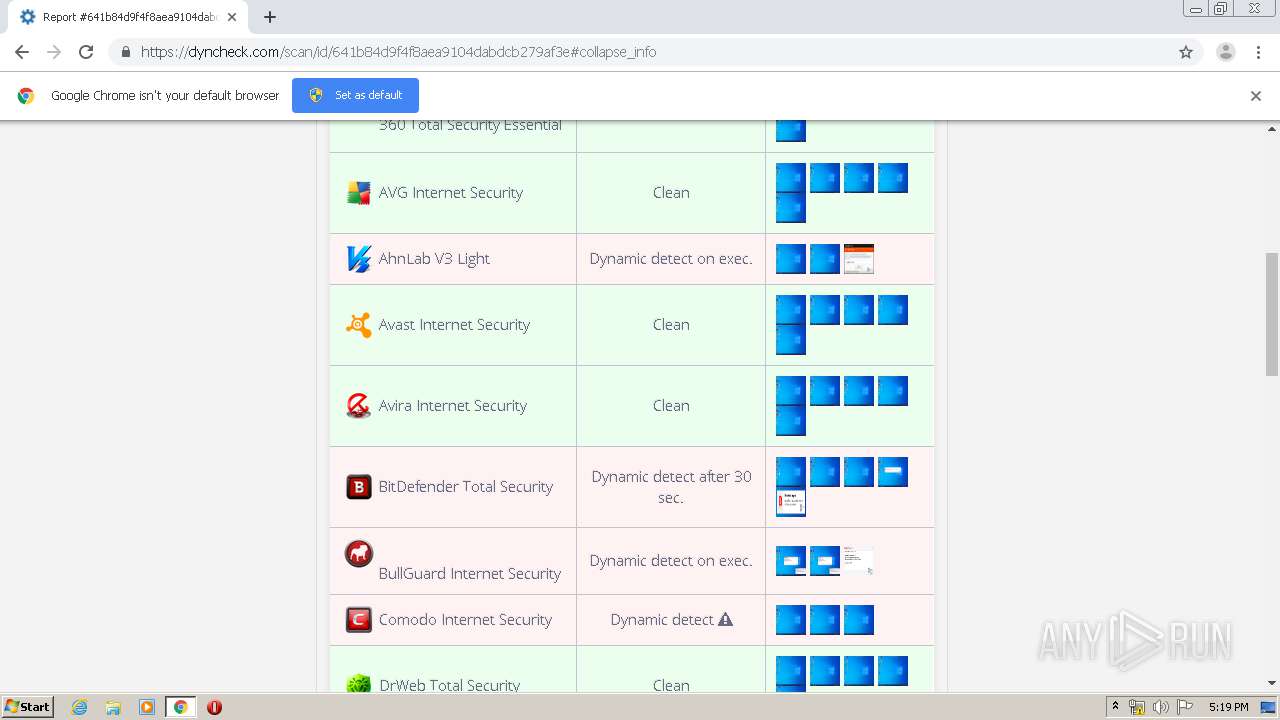Click the Avira Internet Security logo icon
The width and height of the screenshot is (1280, 720).
tap(358, 406)
